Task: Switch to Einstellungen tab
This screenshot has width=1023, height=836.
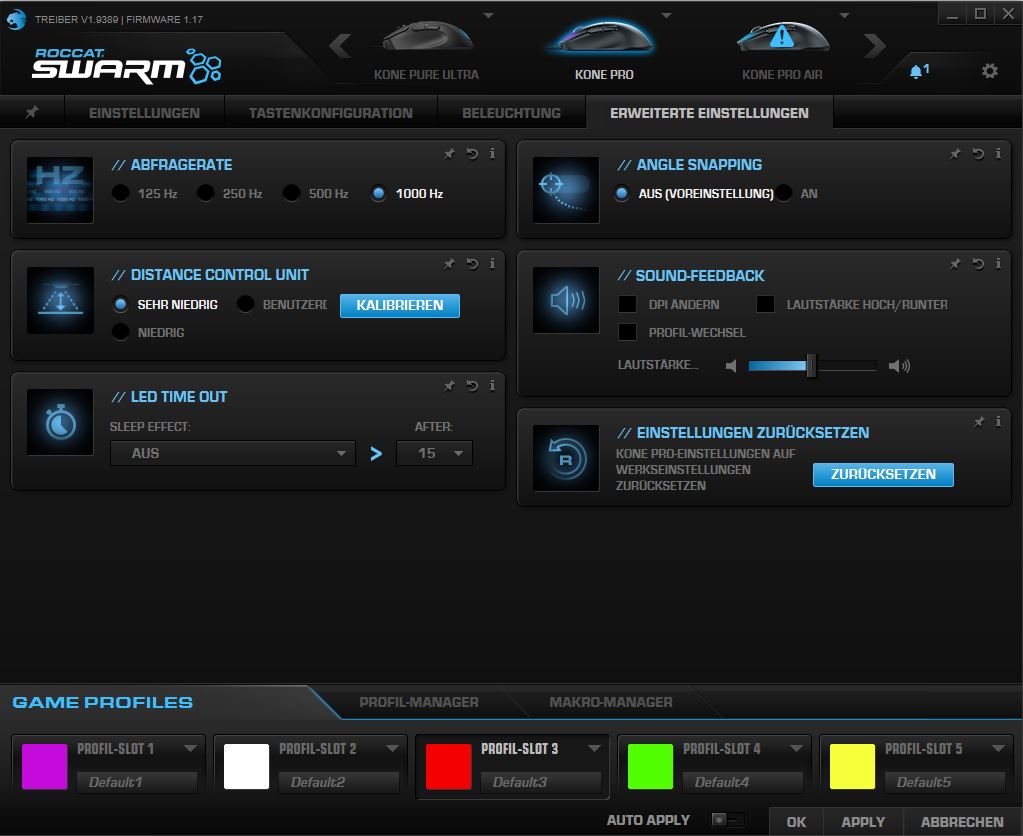Action: pyautogui.click(x=144, y=113)
